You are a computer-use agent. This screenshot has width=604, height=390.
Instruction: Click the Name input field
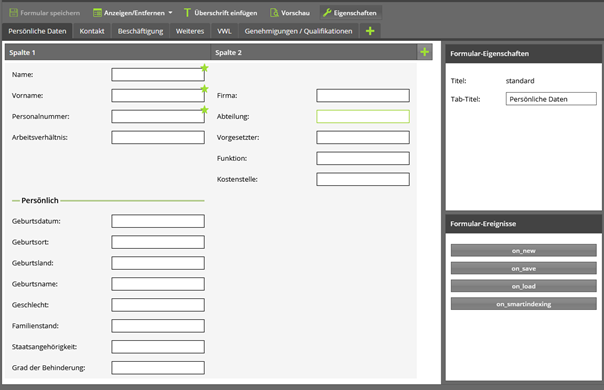click(158, 75)
